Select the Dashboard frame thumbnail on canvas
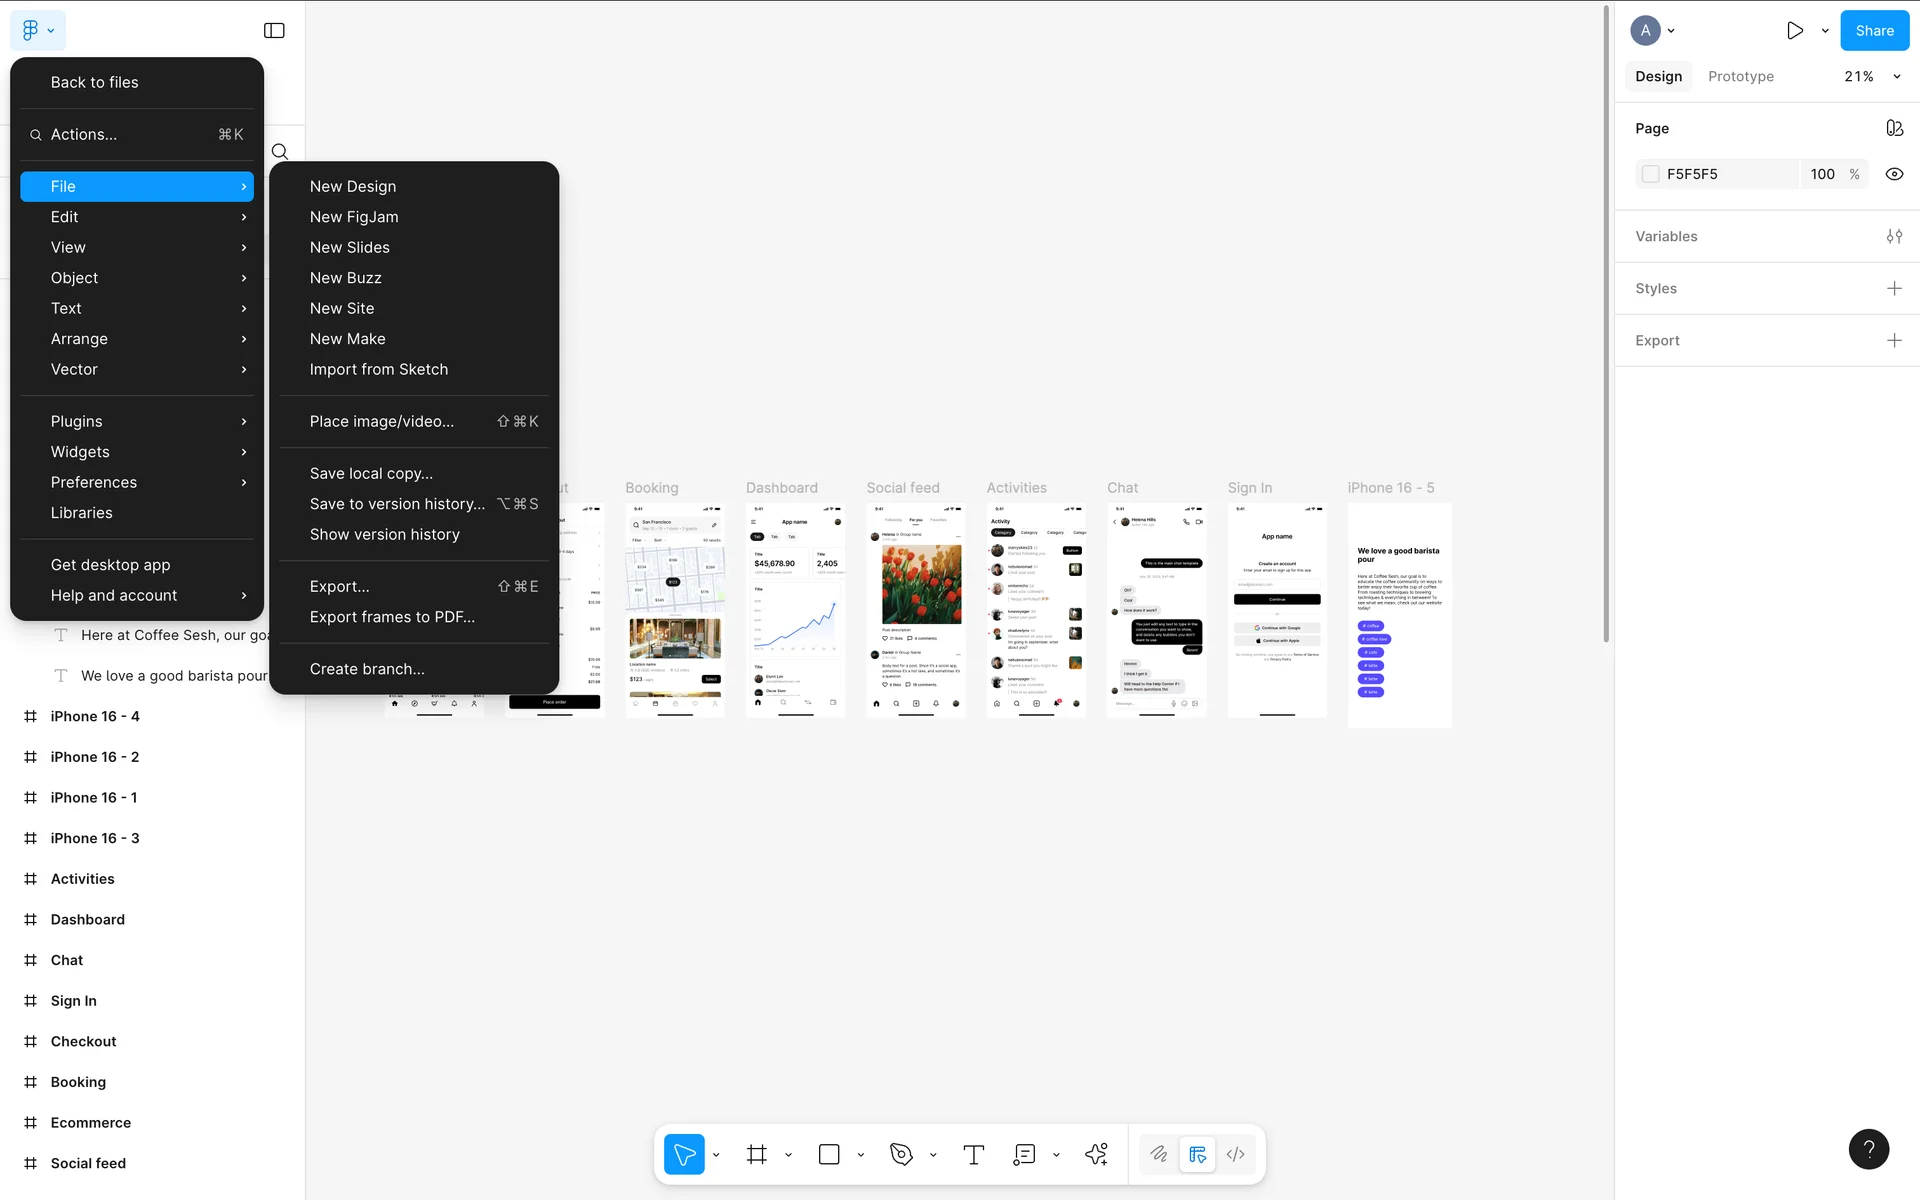The width and height of the screenshot is (1920, 1200). click(795, 610)
